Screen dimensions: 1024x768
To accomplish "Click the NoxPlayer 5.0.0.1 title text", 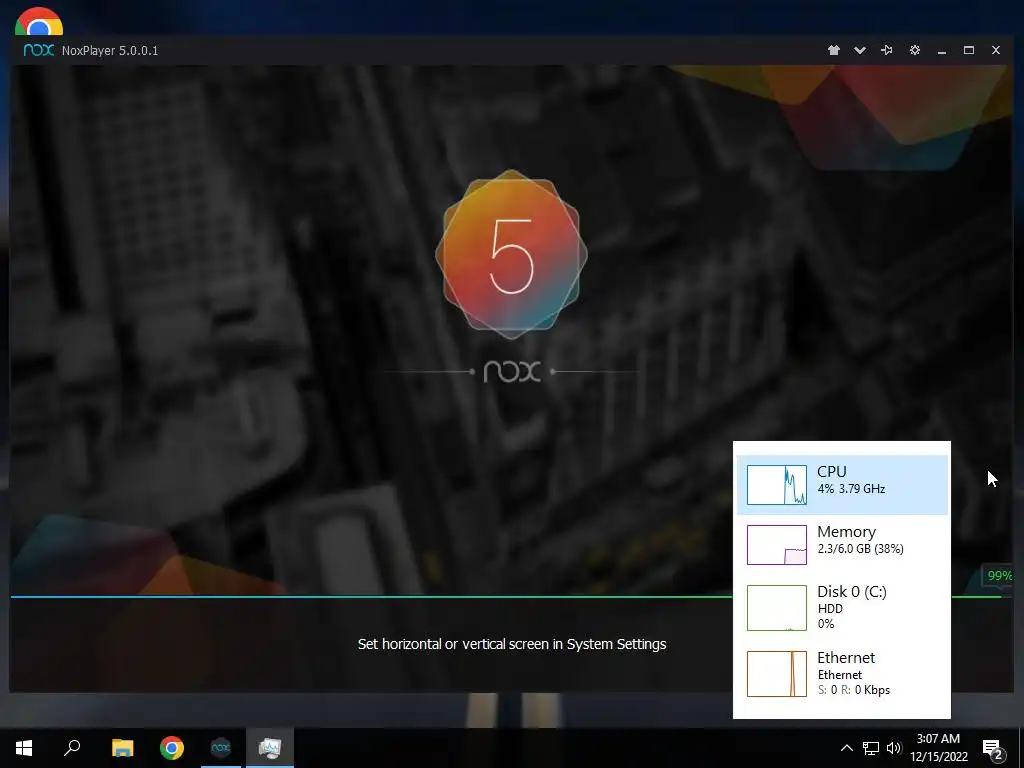I will click(x=110, y=51).
